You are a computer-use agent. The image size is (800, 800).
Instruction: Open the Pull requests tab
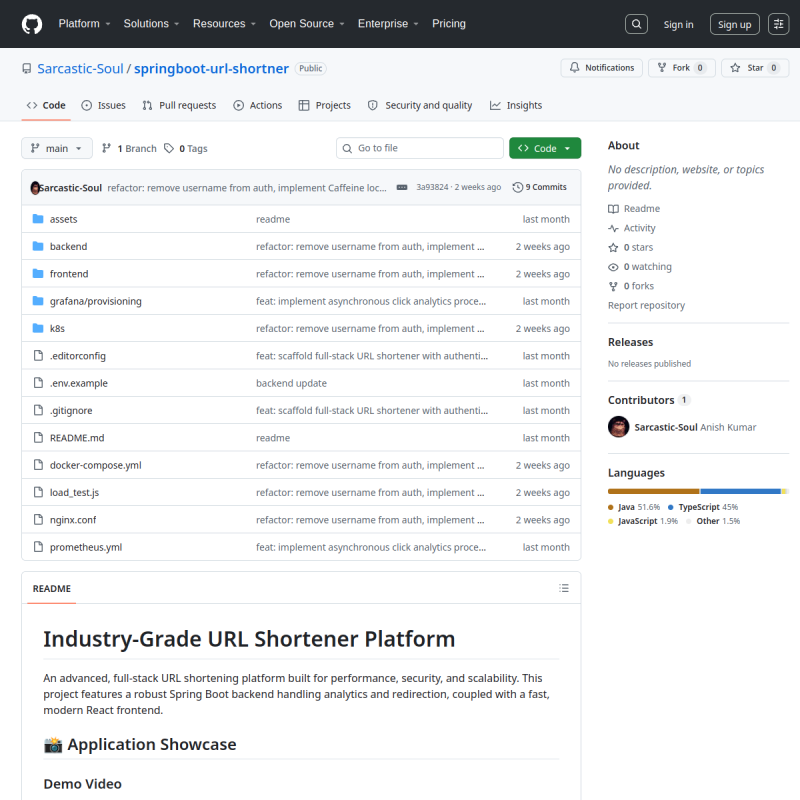click(179, 105)
